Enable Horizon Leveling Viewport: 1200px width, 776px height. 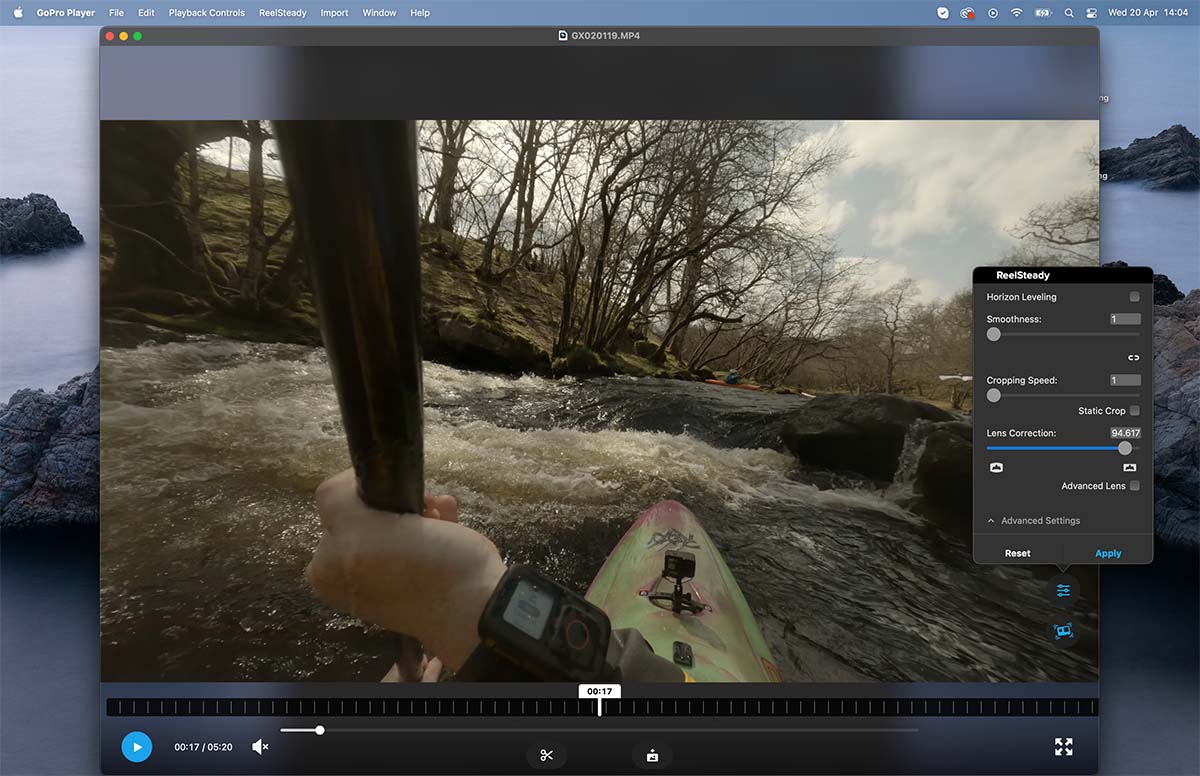(x=1135, y=296)
